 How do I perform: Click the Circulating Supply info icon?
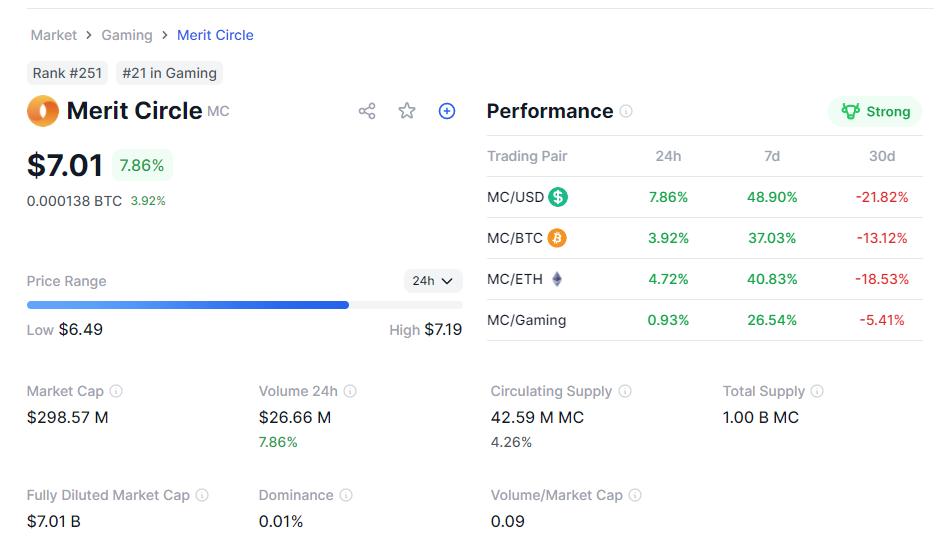pyautogui.click(x=625, y=391)
